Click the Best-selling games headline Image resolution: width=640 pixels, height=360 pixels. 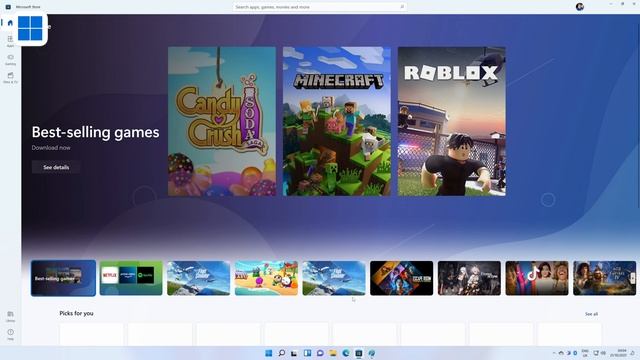click(x=96, y=132)
